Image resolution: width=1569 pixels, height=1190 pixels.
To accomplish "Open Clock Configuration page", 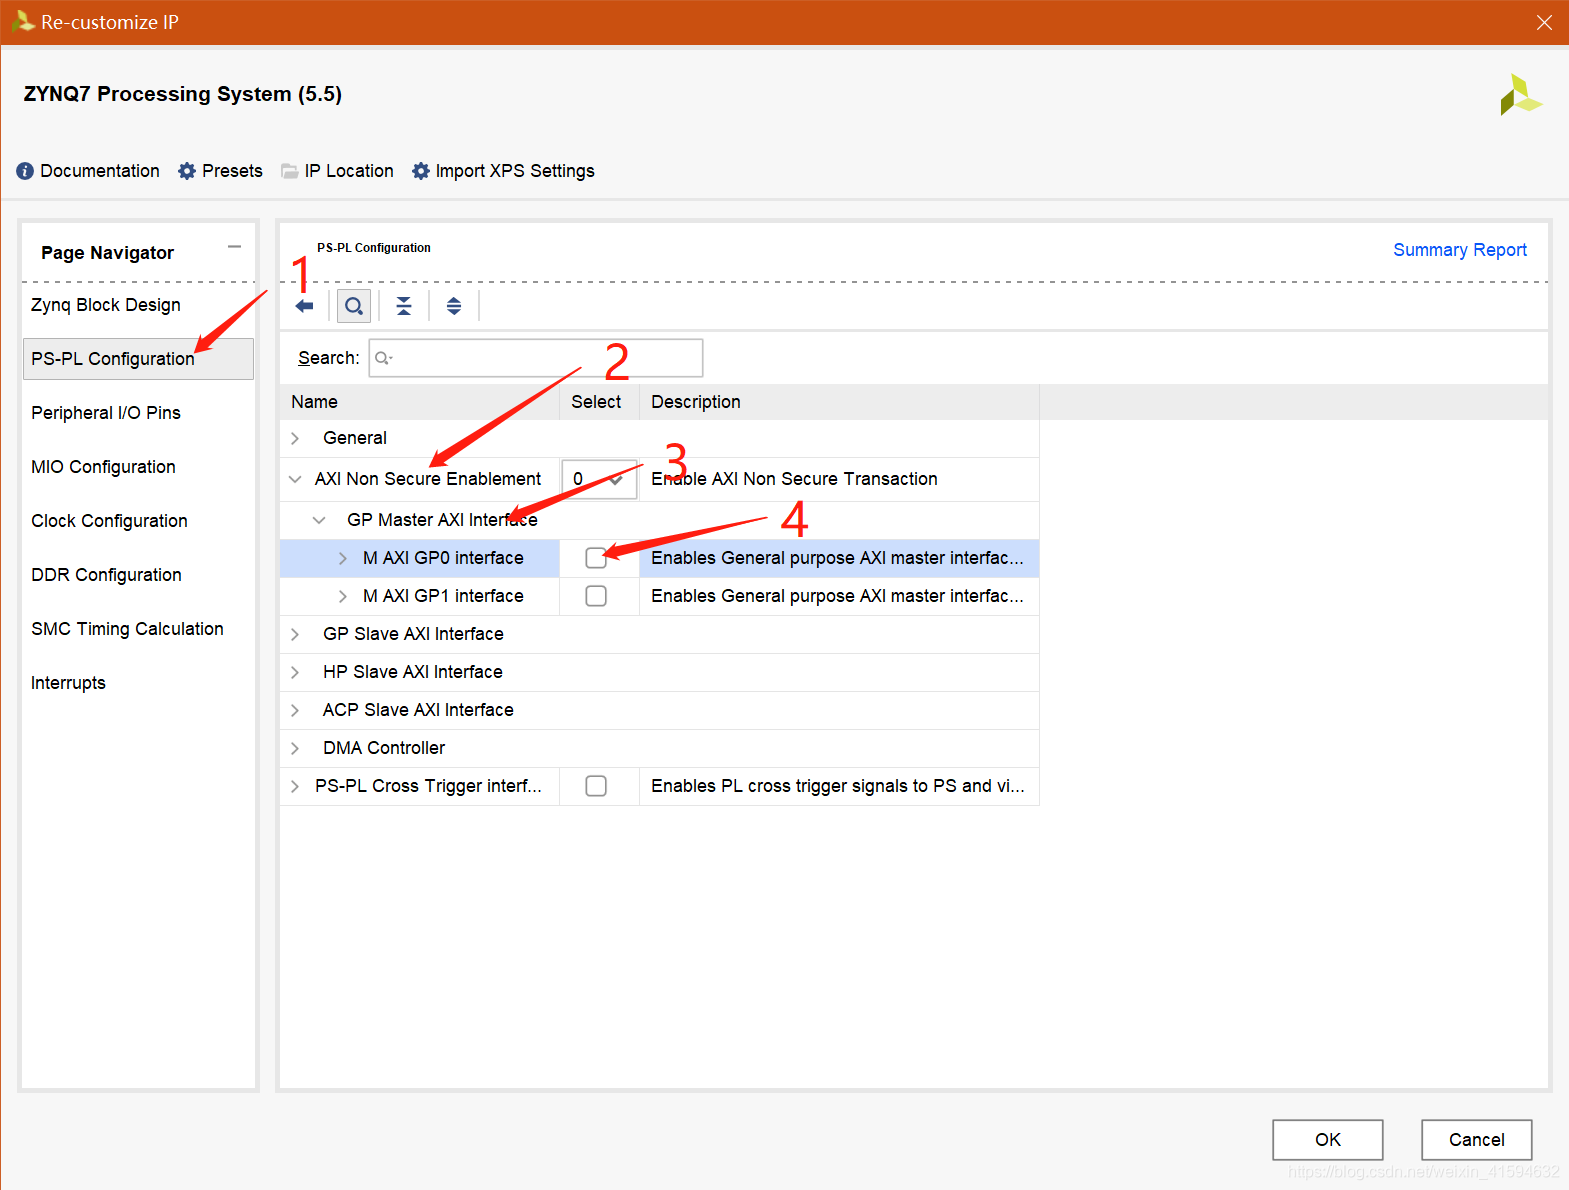I will pos(109,521).
